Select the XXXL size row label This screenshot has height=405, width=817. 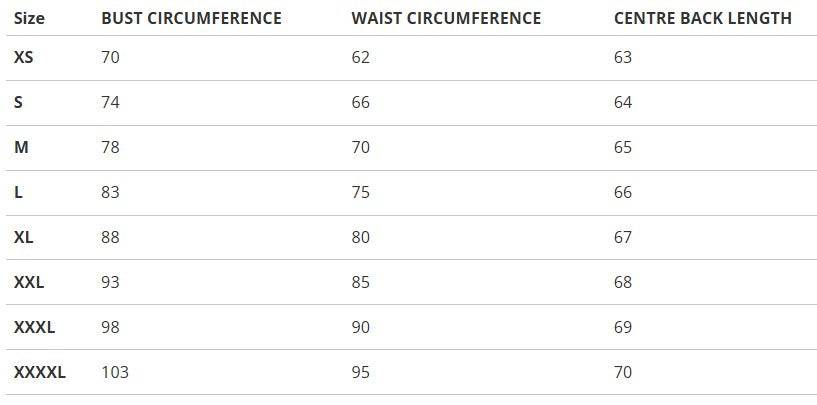pos(34,327)
